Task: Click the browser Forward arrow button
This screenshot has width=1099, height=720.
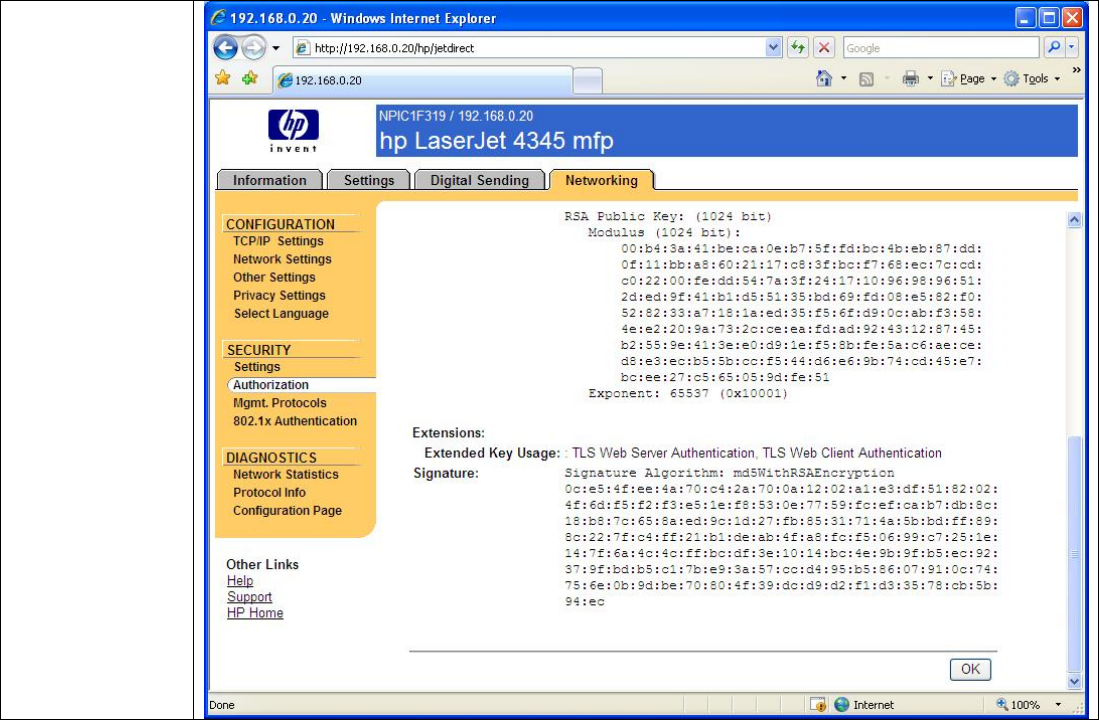Action: tap(254, 48)
